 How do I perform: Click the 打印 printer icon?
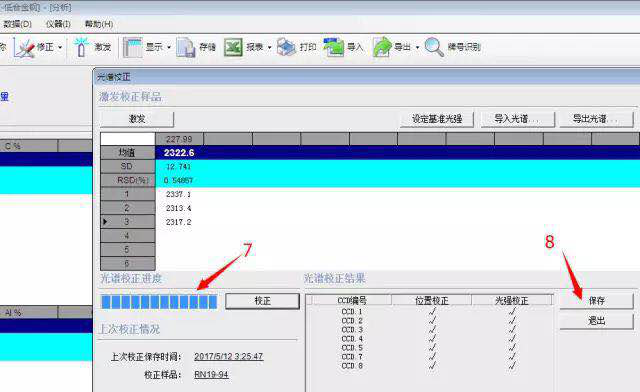coord(286,47)
